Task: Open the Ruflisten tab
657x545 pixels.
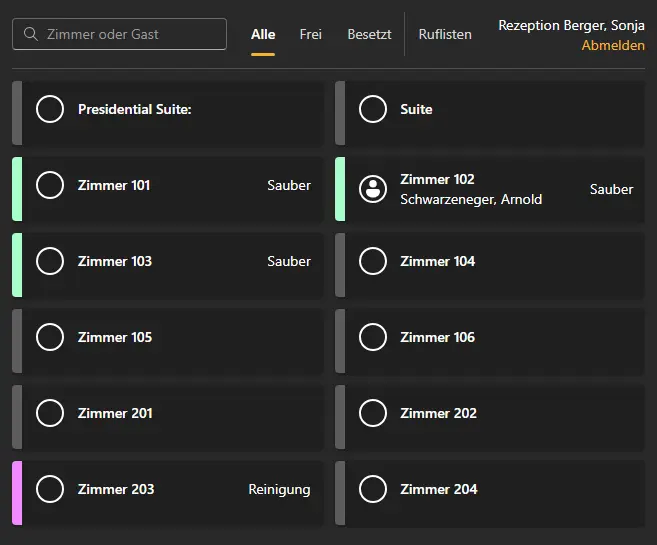Action: [x=445, y=34]
